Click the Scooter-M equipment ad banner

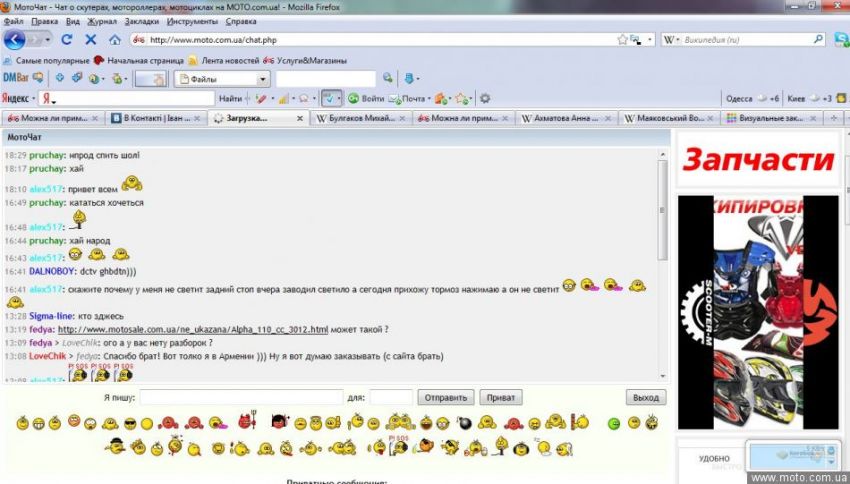758,312
